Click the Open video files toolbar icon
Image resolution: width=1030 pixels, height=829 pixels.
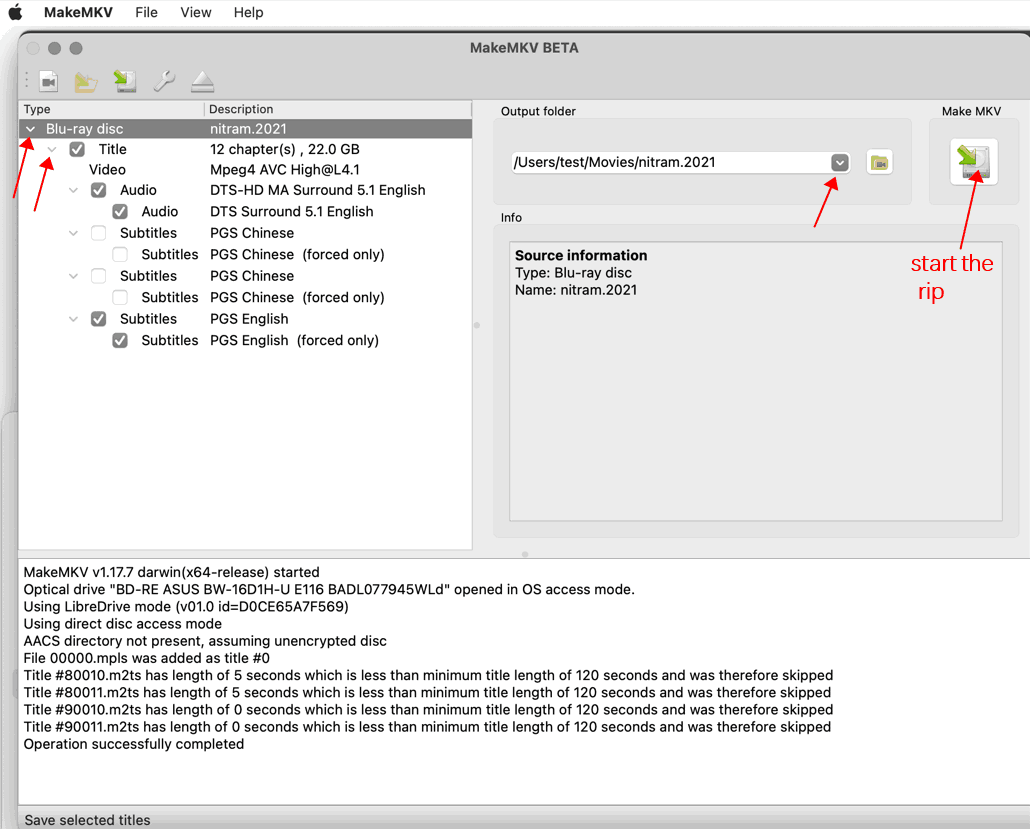48,81
